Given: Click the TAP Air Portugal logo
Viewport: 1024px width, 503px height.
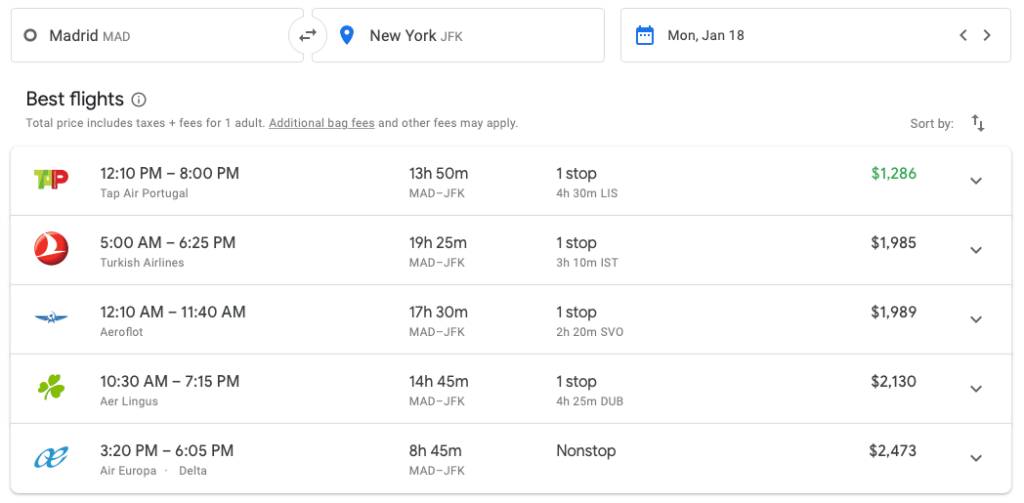Looking at the screenshot, I should point(51,180).
